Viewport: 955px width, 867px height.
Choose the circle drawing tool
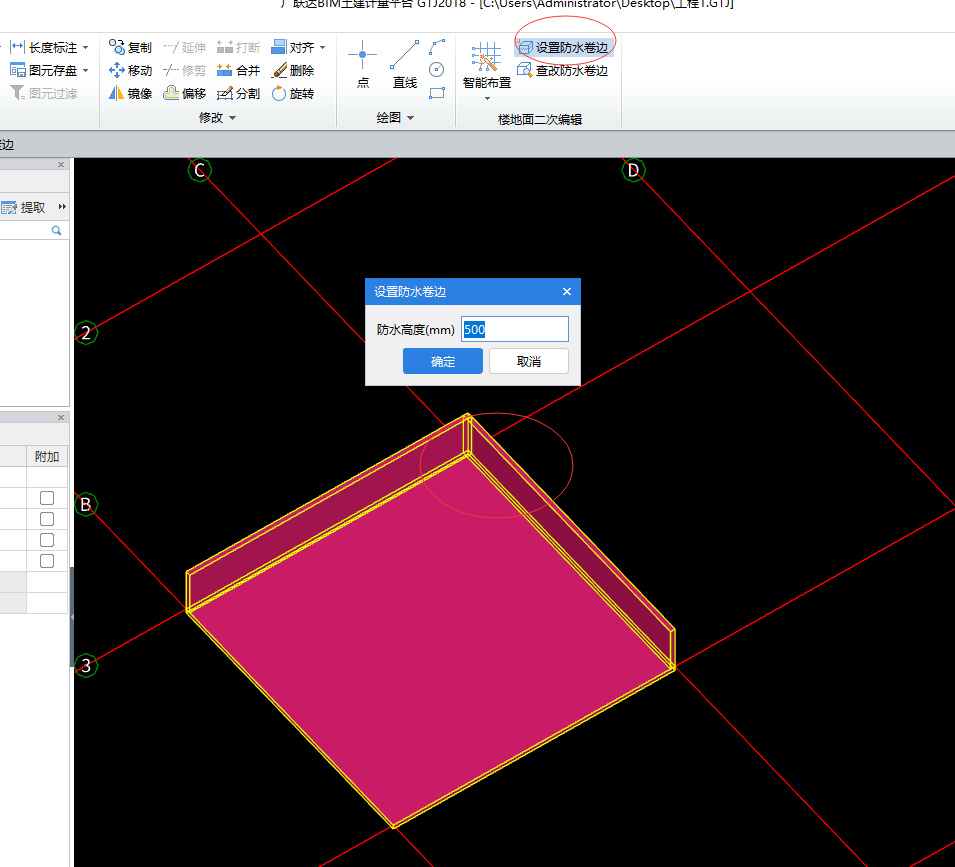pos(437,69)
